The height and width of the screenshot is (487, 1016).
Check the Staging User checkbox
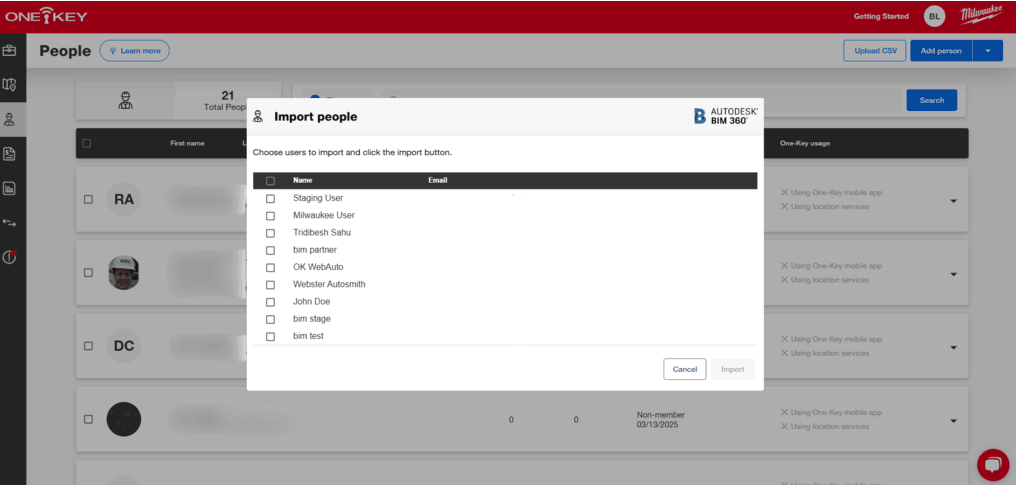click(x=270, y=198)
